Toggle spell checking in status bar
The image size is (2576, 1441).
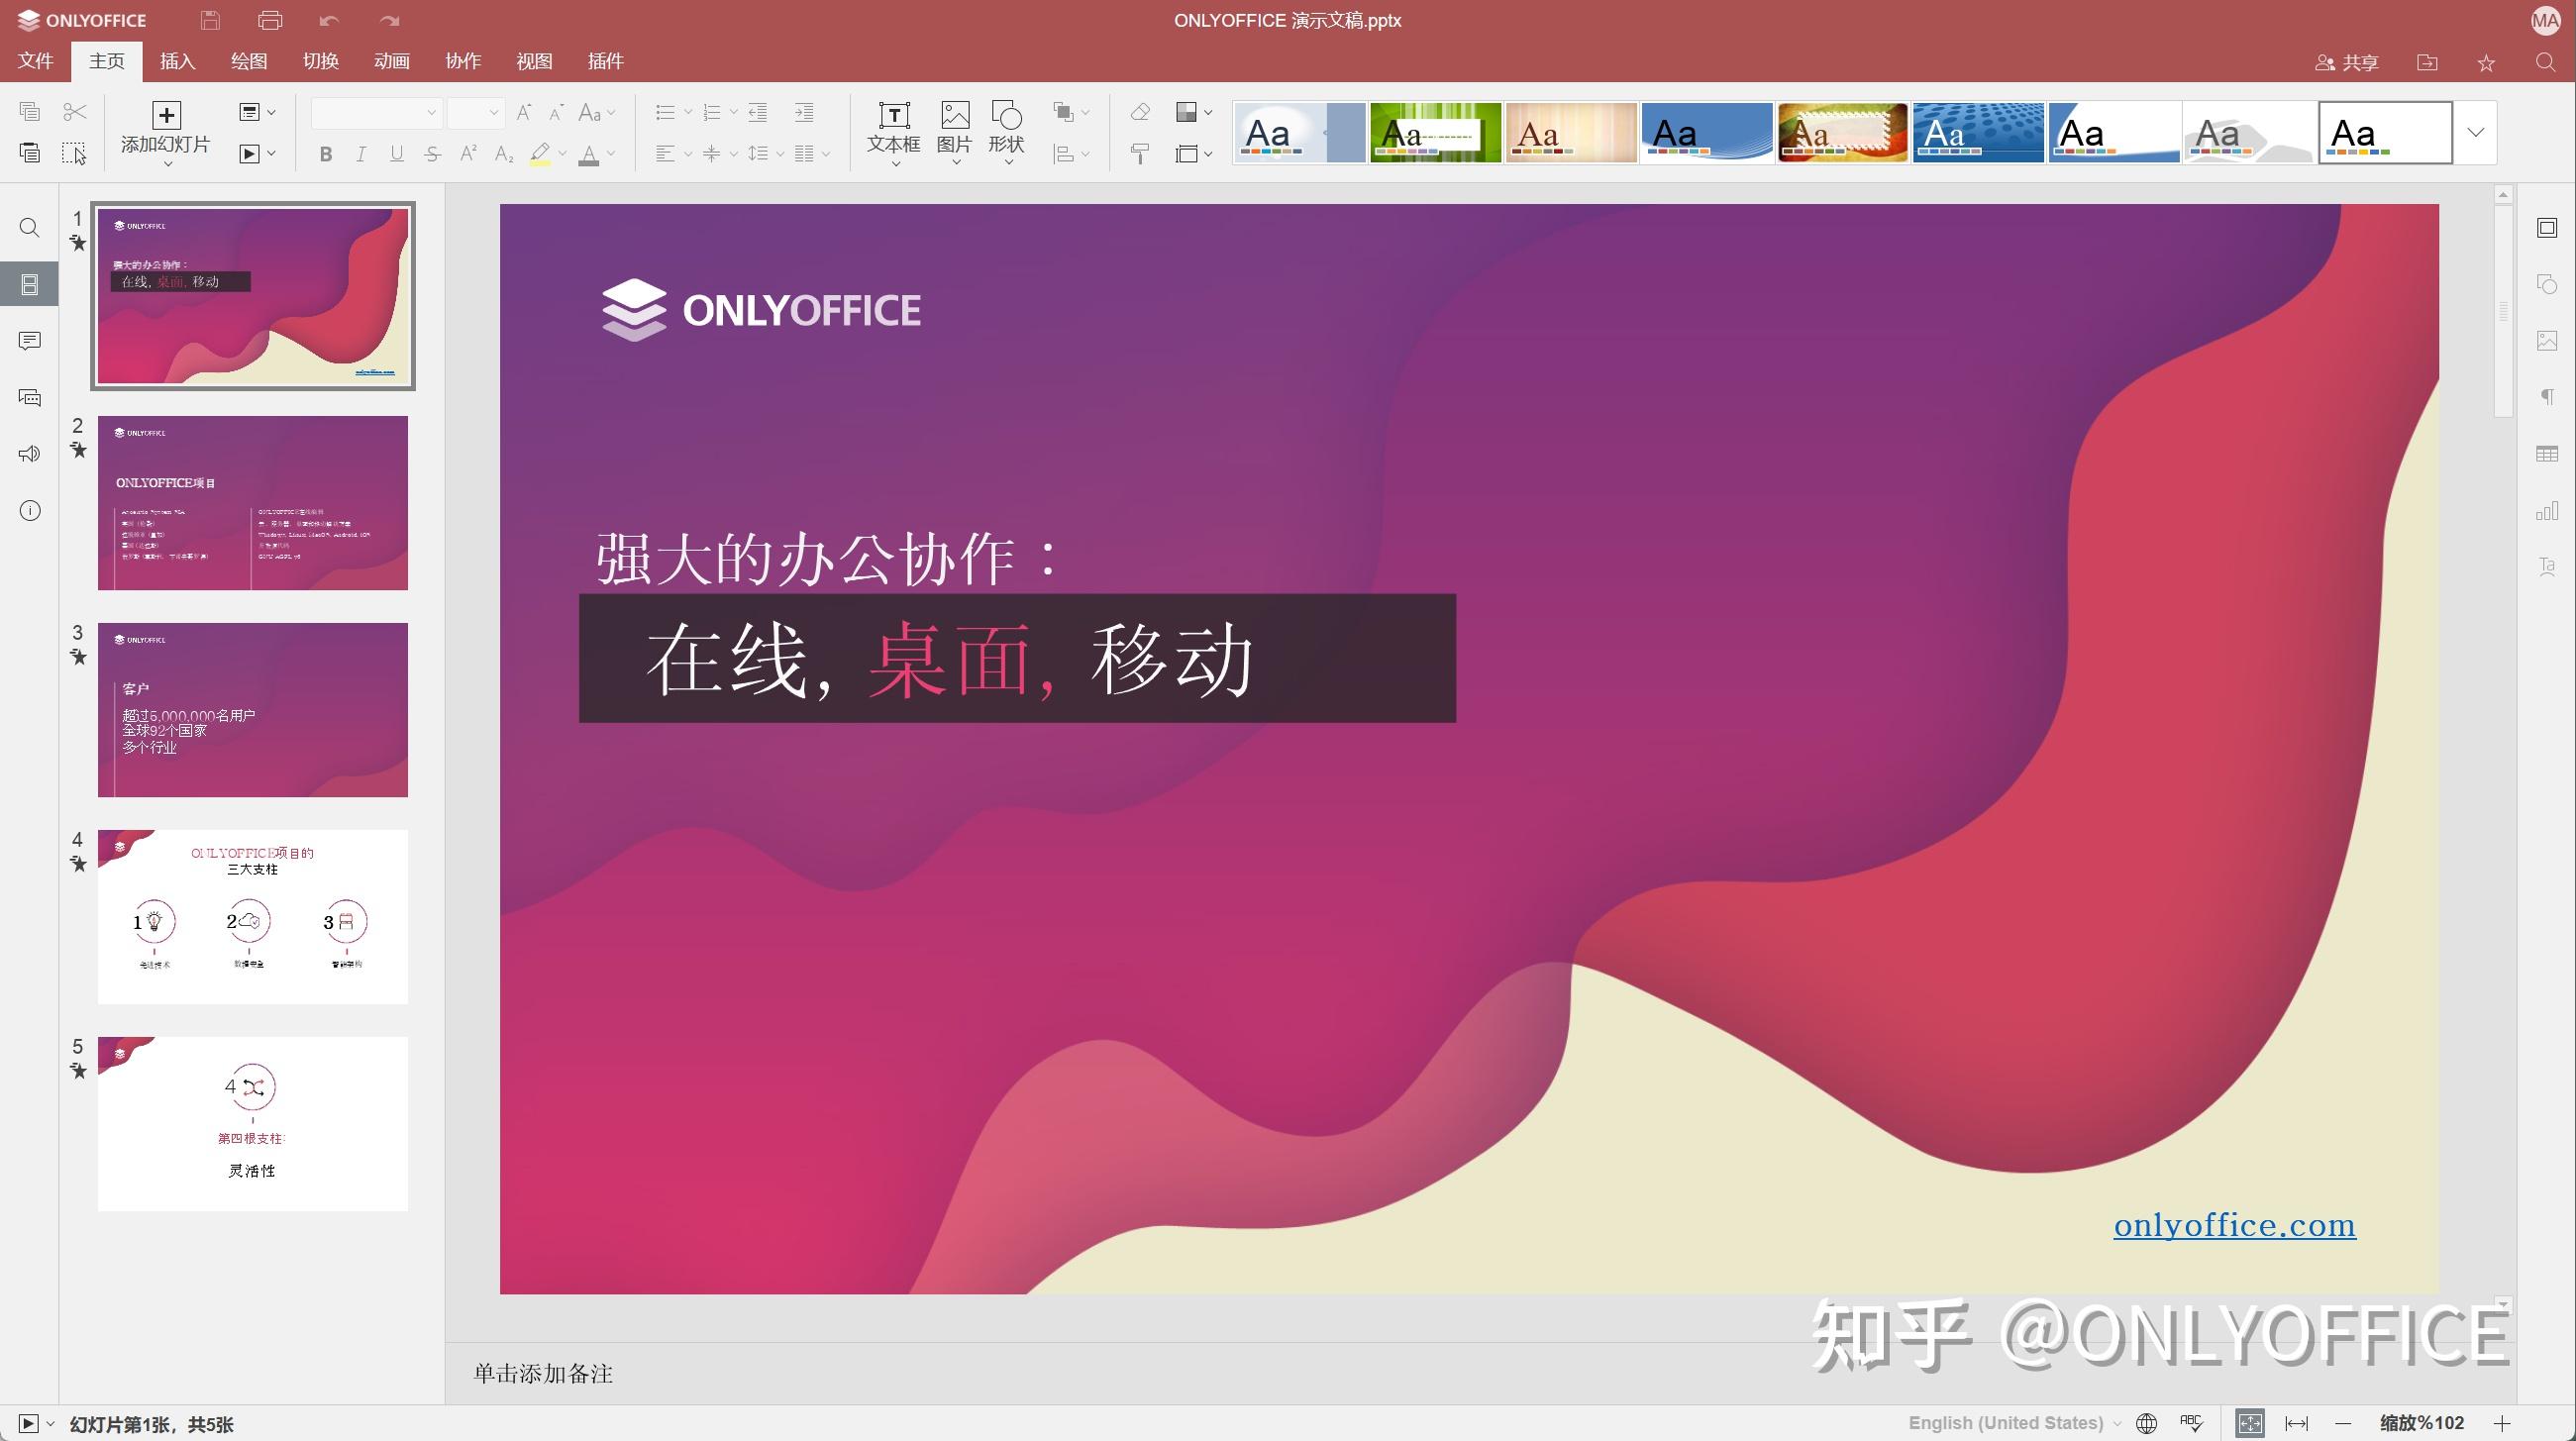pos(2191,1423)
